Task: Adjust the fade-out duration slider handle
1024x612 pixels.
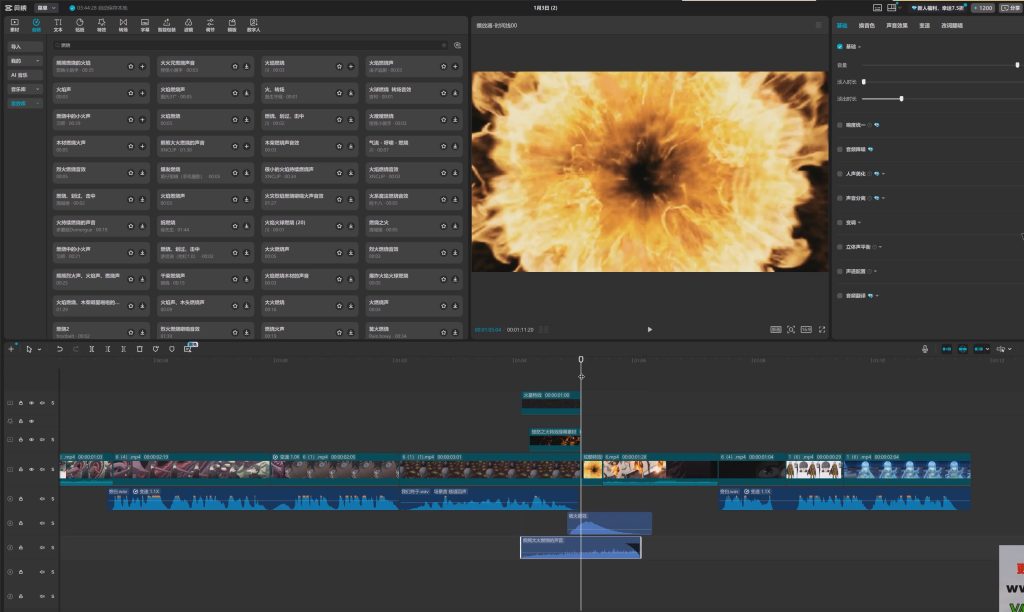Action: (x=901, y=99)
